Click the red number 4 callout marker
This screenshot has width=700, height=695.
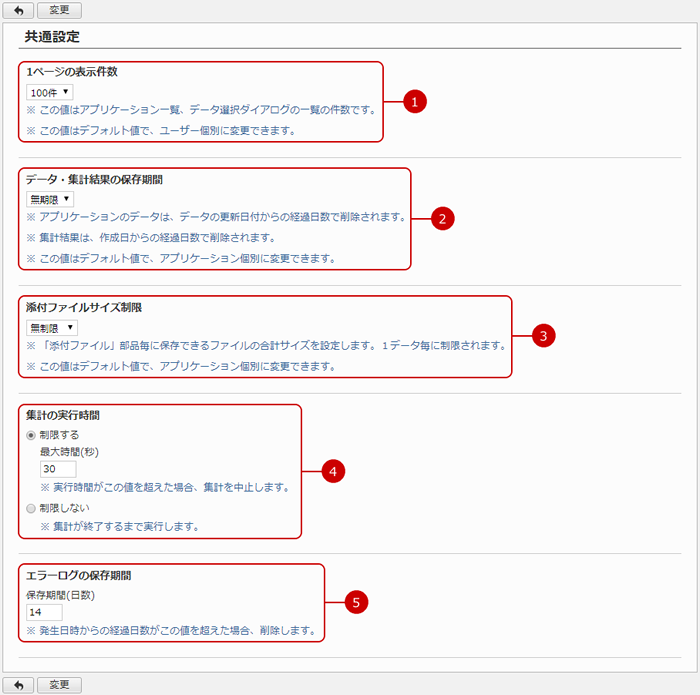pyautogui.click(x=332, y=472)
